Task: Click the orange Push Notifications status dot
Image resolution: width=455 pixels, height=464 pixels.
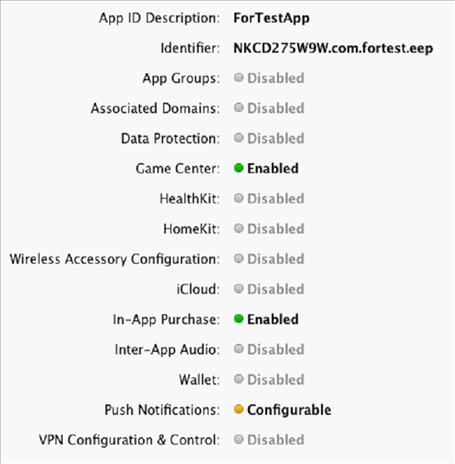Action: (239, 409)
